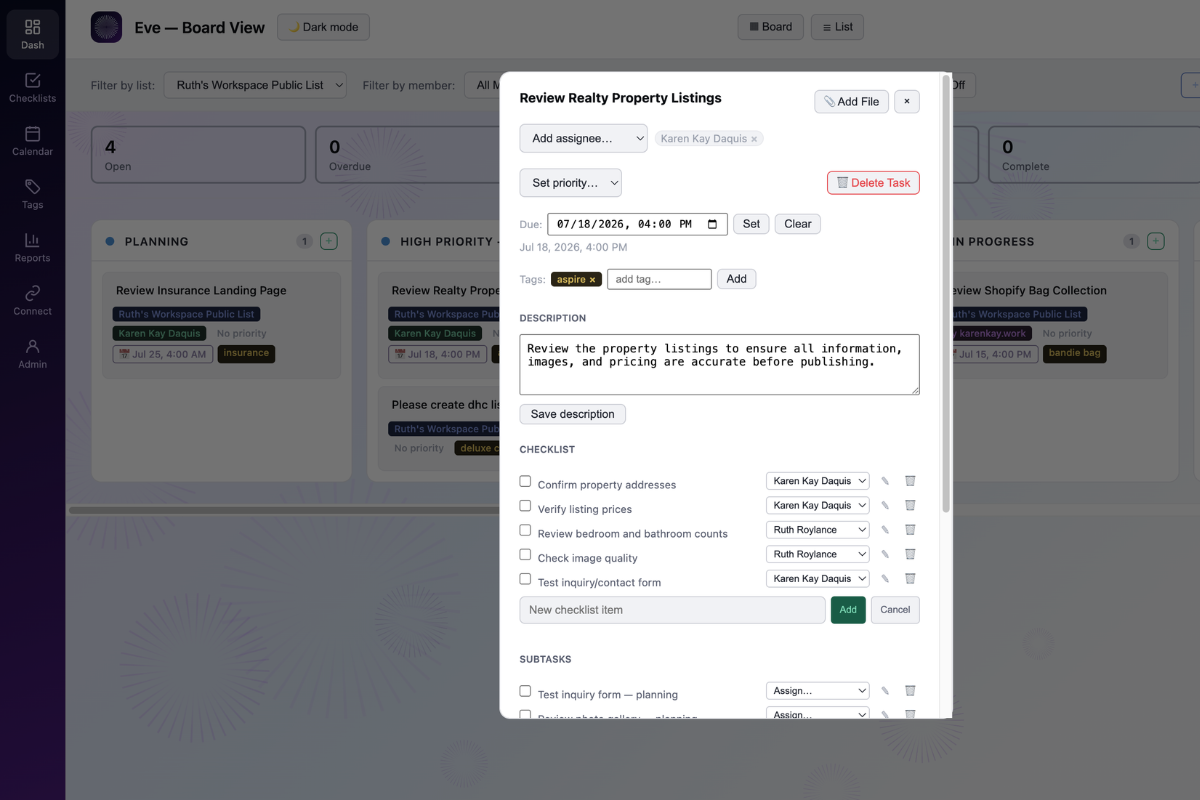Image resolution: width=1200 pixels, height=800 pixels.
Task: Click the red Delete Task button
Action: [873, 183]
